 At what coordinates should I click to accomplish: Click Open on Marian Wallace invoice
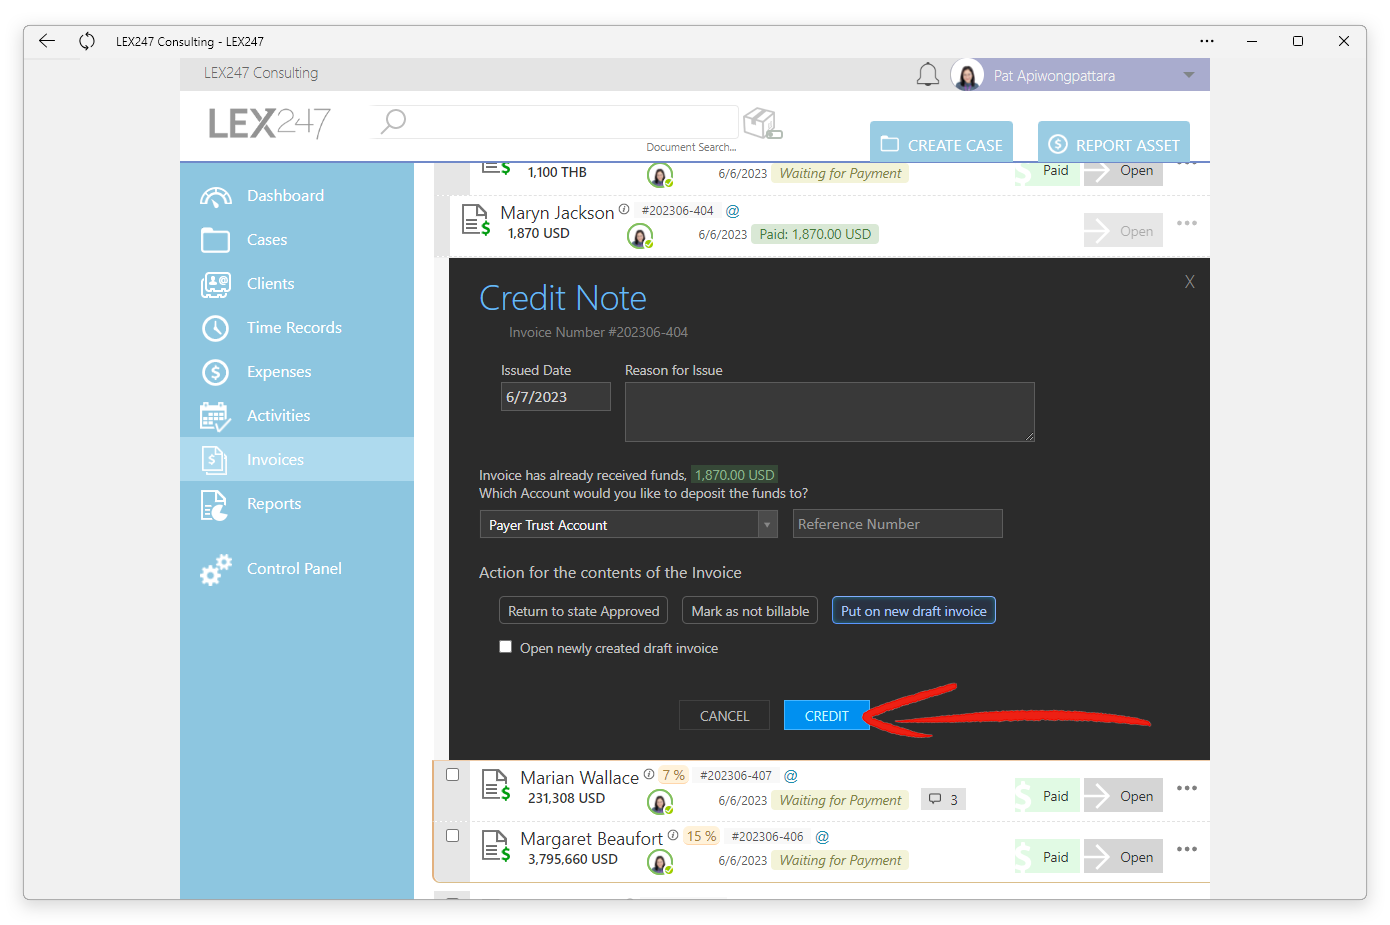tap(1123, 796)
